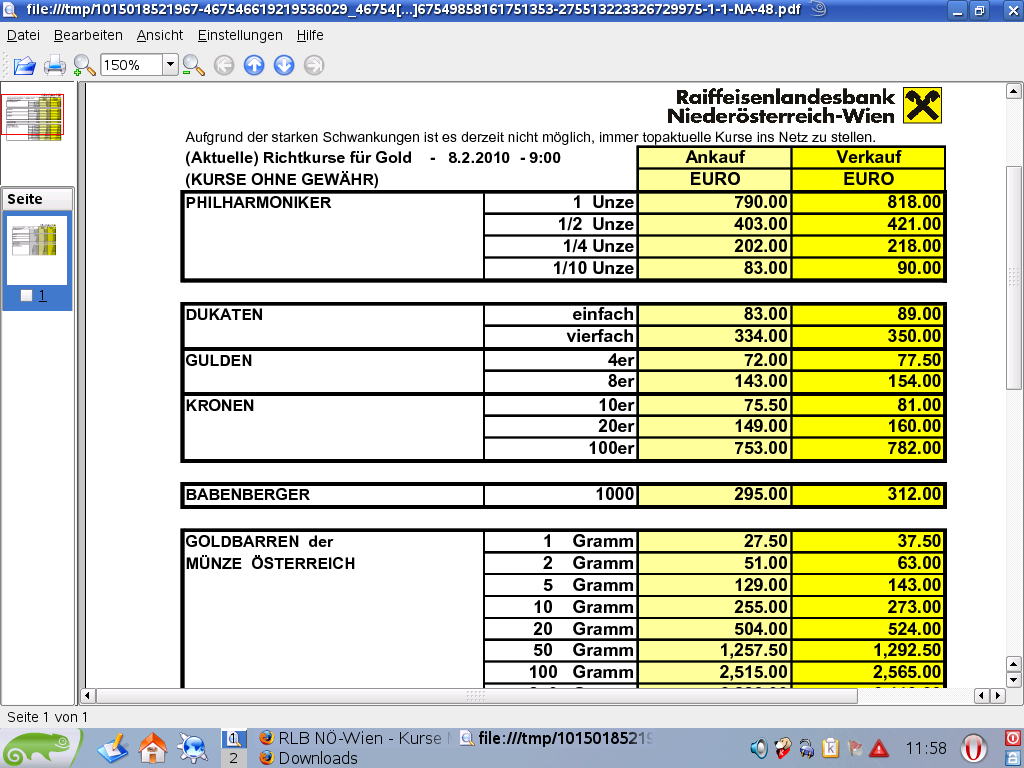
Task: Open the Hilfe menu
Action: point(310,35)
